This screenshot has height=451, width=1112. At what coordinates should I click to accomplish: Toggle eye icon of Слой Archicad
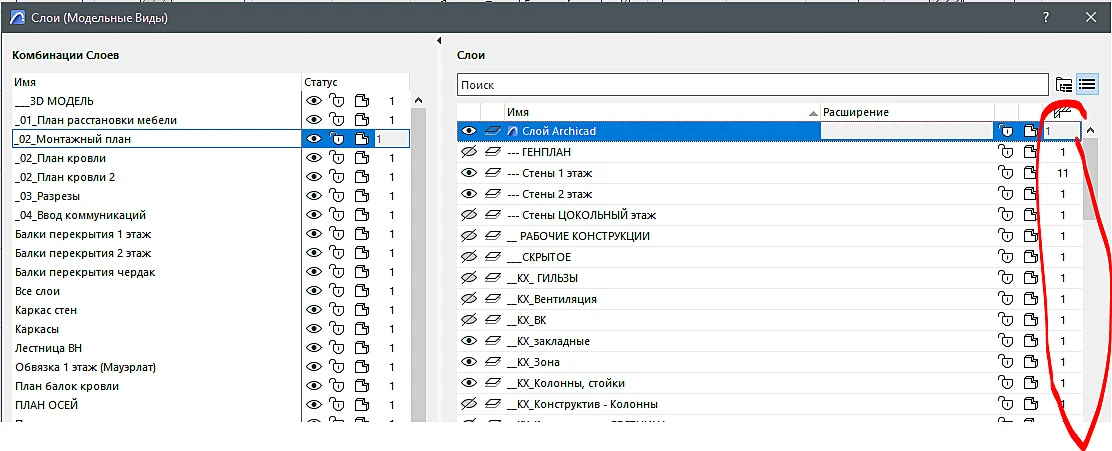tap(468, 131)
